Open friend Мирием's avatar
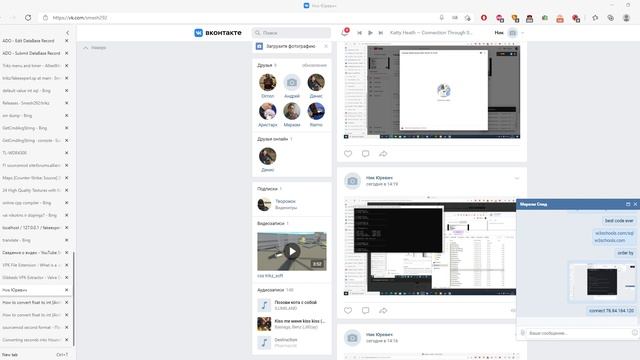 tap(292, 111)
